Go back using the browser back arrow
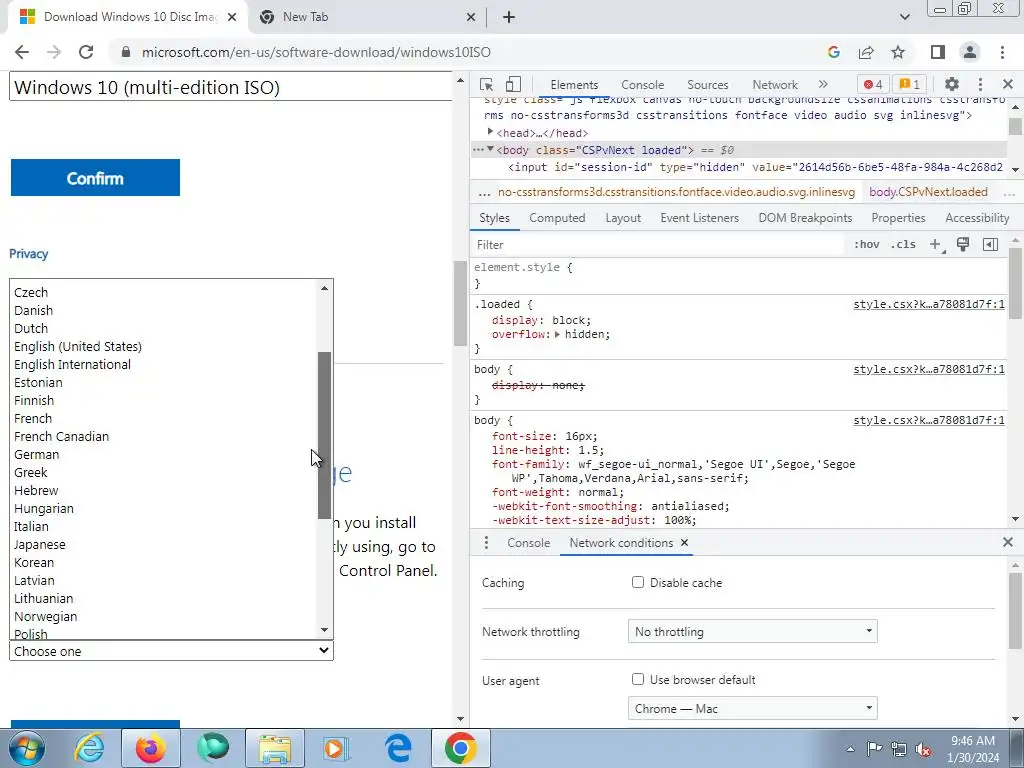The width and height of the screenshot is (1024, 768). point(22,52)
